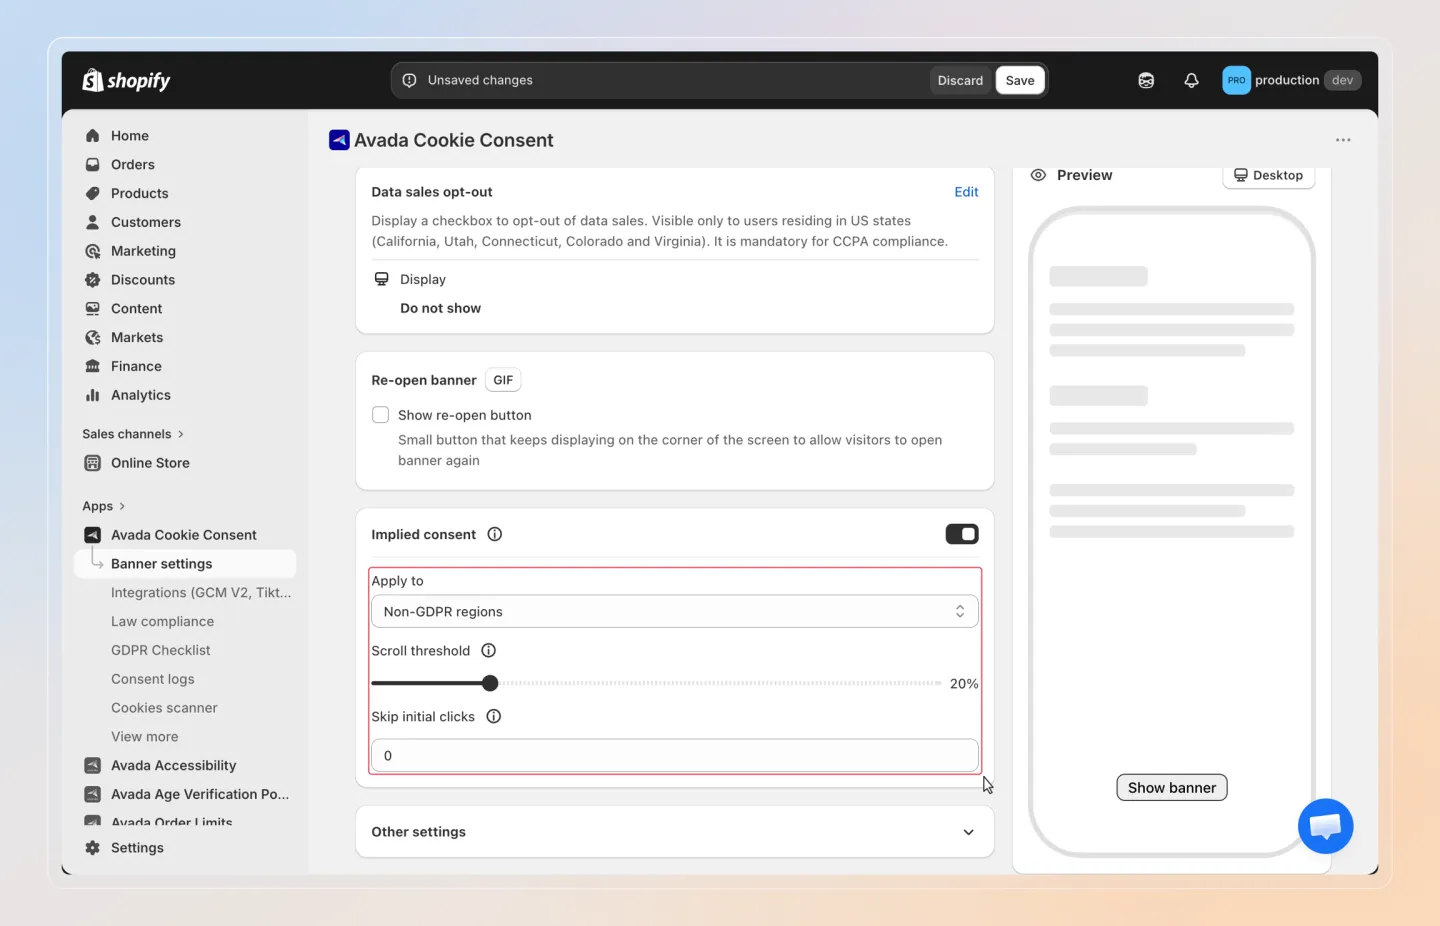Open the Apply to Non-GDPR regions dropdown
The image size is (1440, 926).
(674, 612)
